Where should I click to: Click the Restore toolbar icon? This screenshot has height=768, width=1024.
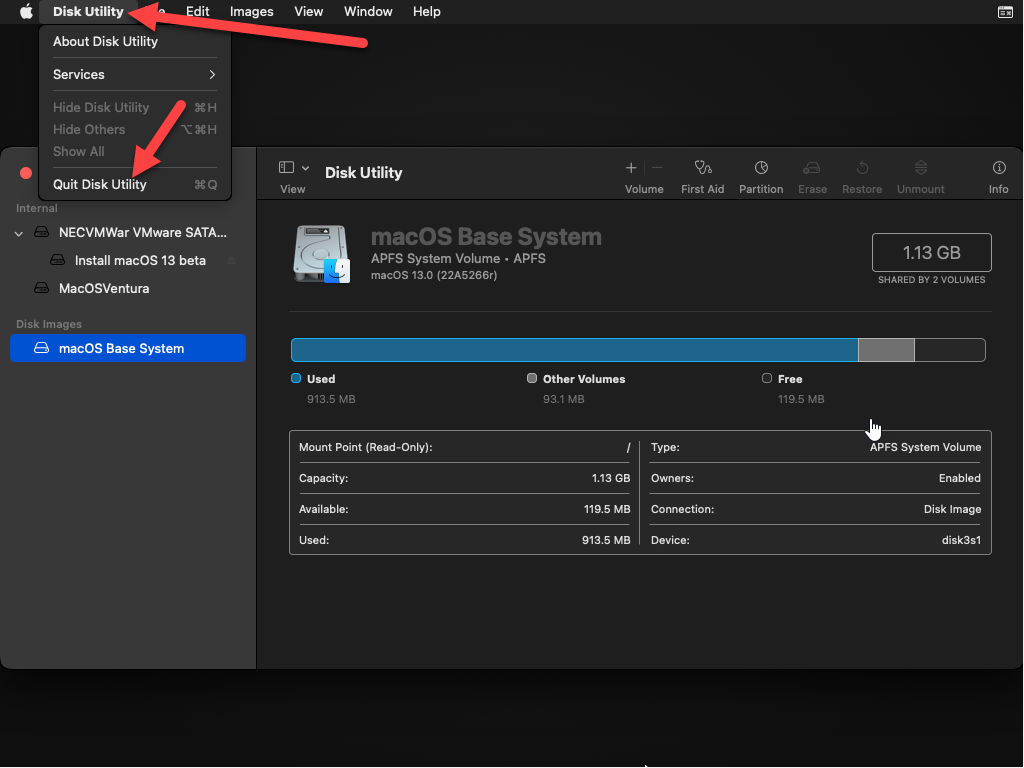(x=862, y=169)
